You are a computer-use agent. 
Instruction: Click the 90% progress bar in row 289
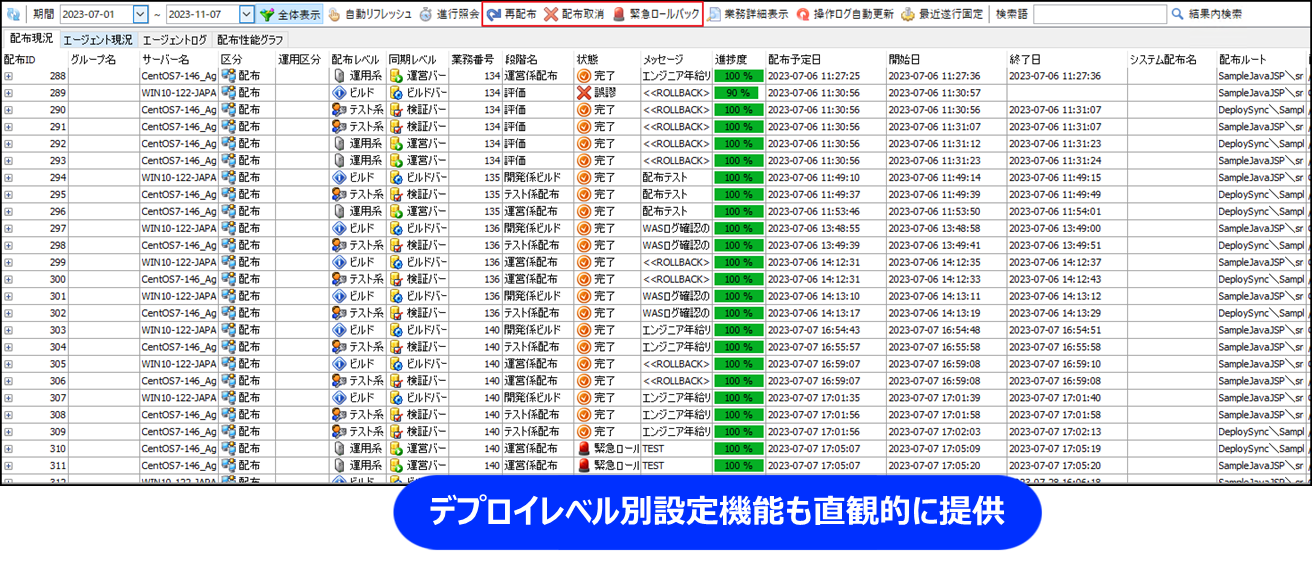tap(736, 93)
